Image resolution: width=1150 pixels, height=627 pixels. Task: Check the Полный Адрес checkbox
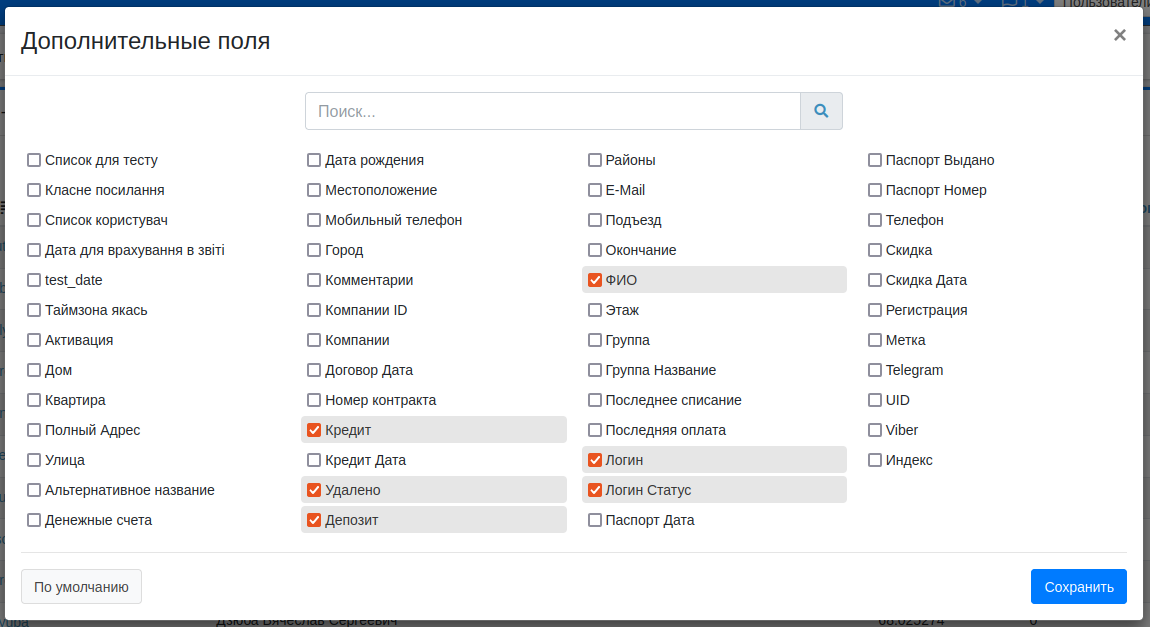34,430
